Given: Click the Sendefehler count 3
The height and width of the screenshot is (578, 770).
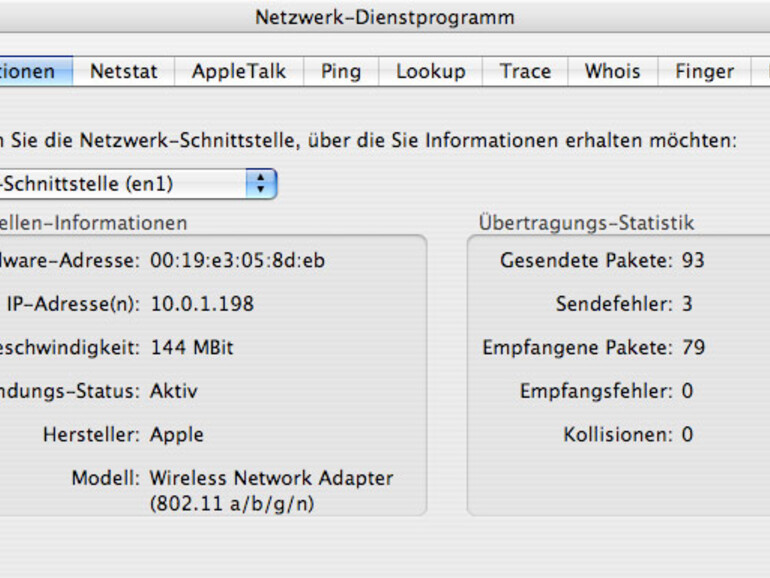Looking at the screenshot, I should tap(687, 304).
